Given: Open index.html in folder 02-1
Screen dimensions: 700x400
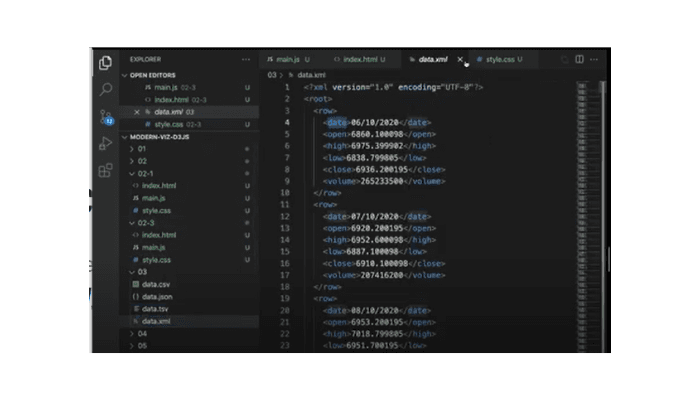Looking at the screenshot, I should (x=189, y=186).
